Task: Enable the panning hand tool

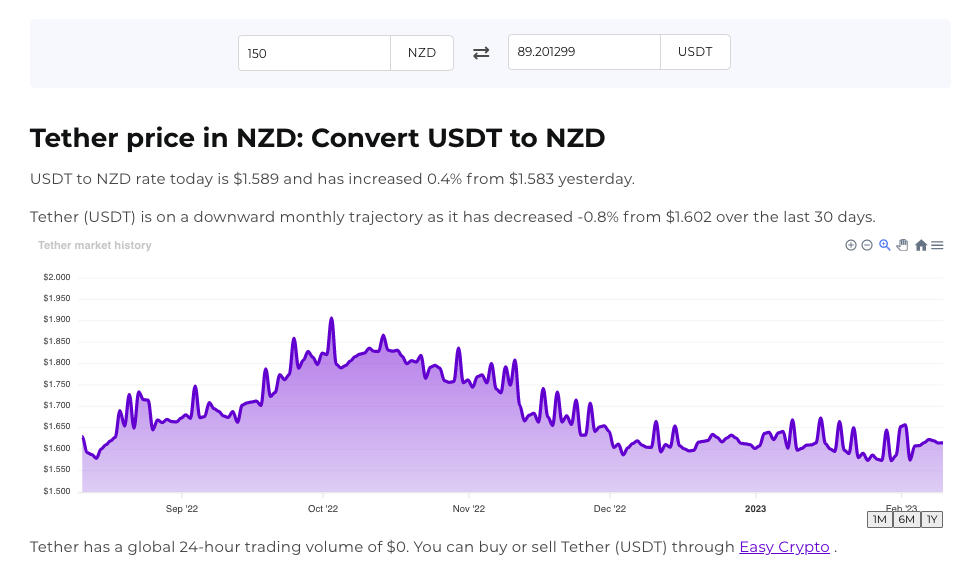Action: 902,245
